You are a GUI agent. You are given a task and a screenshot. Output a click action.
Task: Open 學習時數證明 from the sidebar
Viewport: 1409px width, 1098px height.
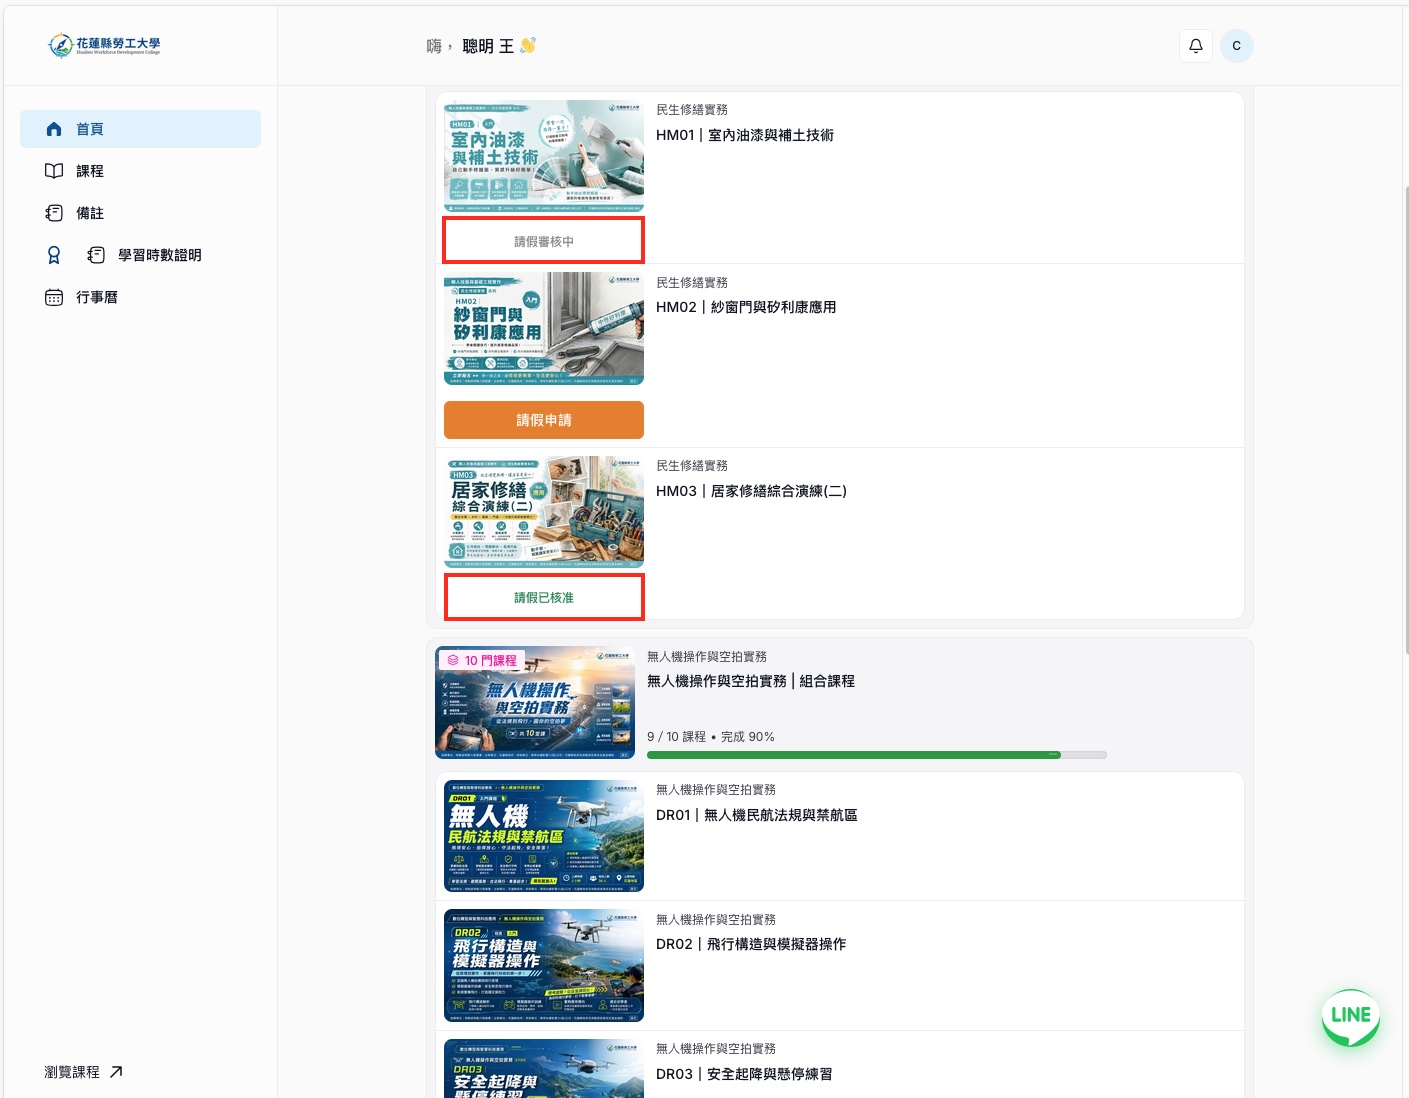coord(159,255)
